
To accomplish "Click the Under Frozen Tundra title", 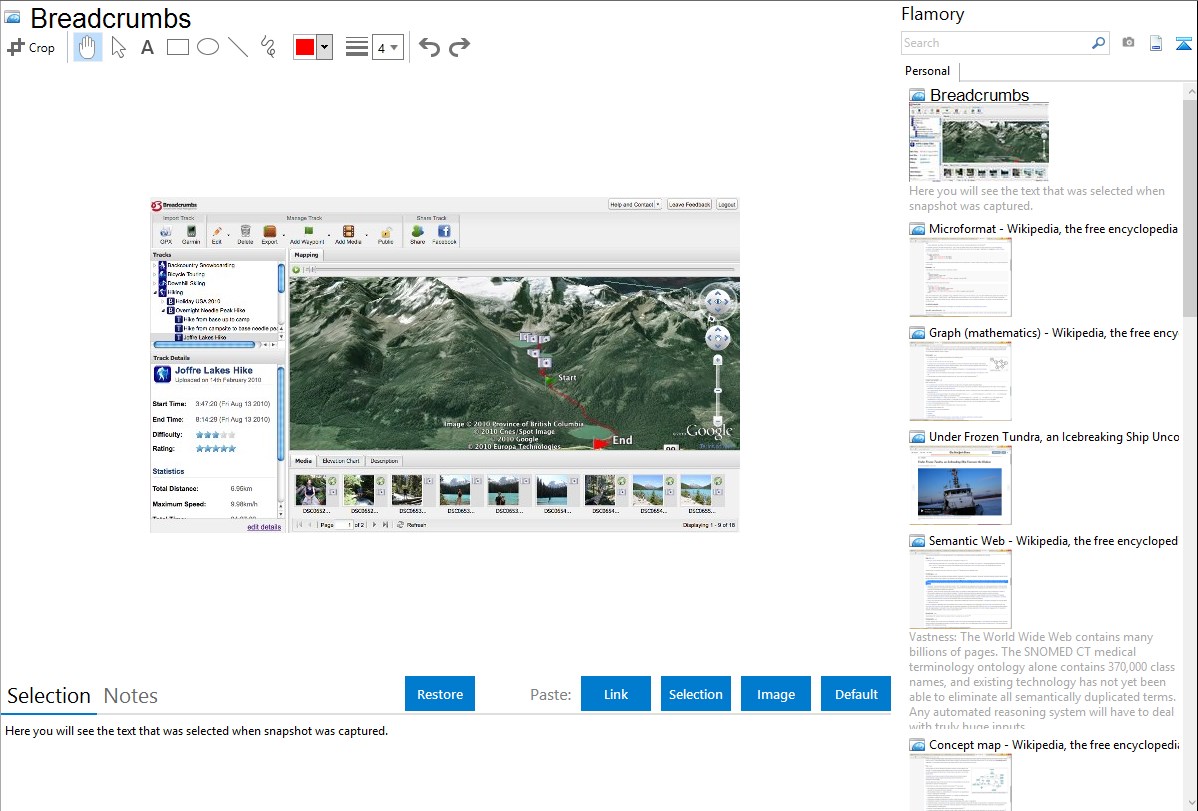I will point(1054,437).
